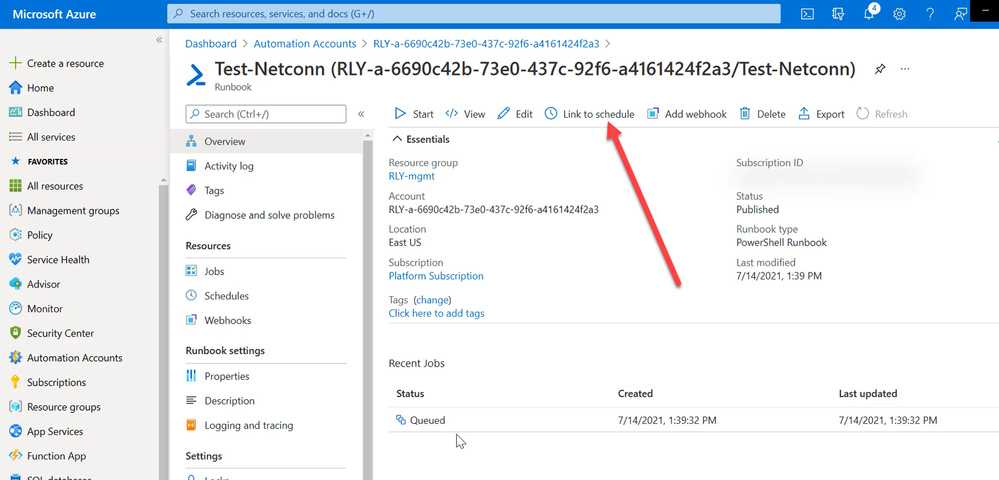
Task: Focus the runbook menu search field
Action: [x=266, y=114]
